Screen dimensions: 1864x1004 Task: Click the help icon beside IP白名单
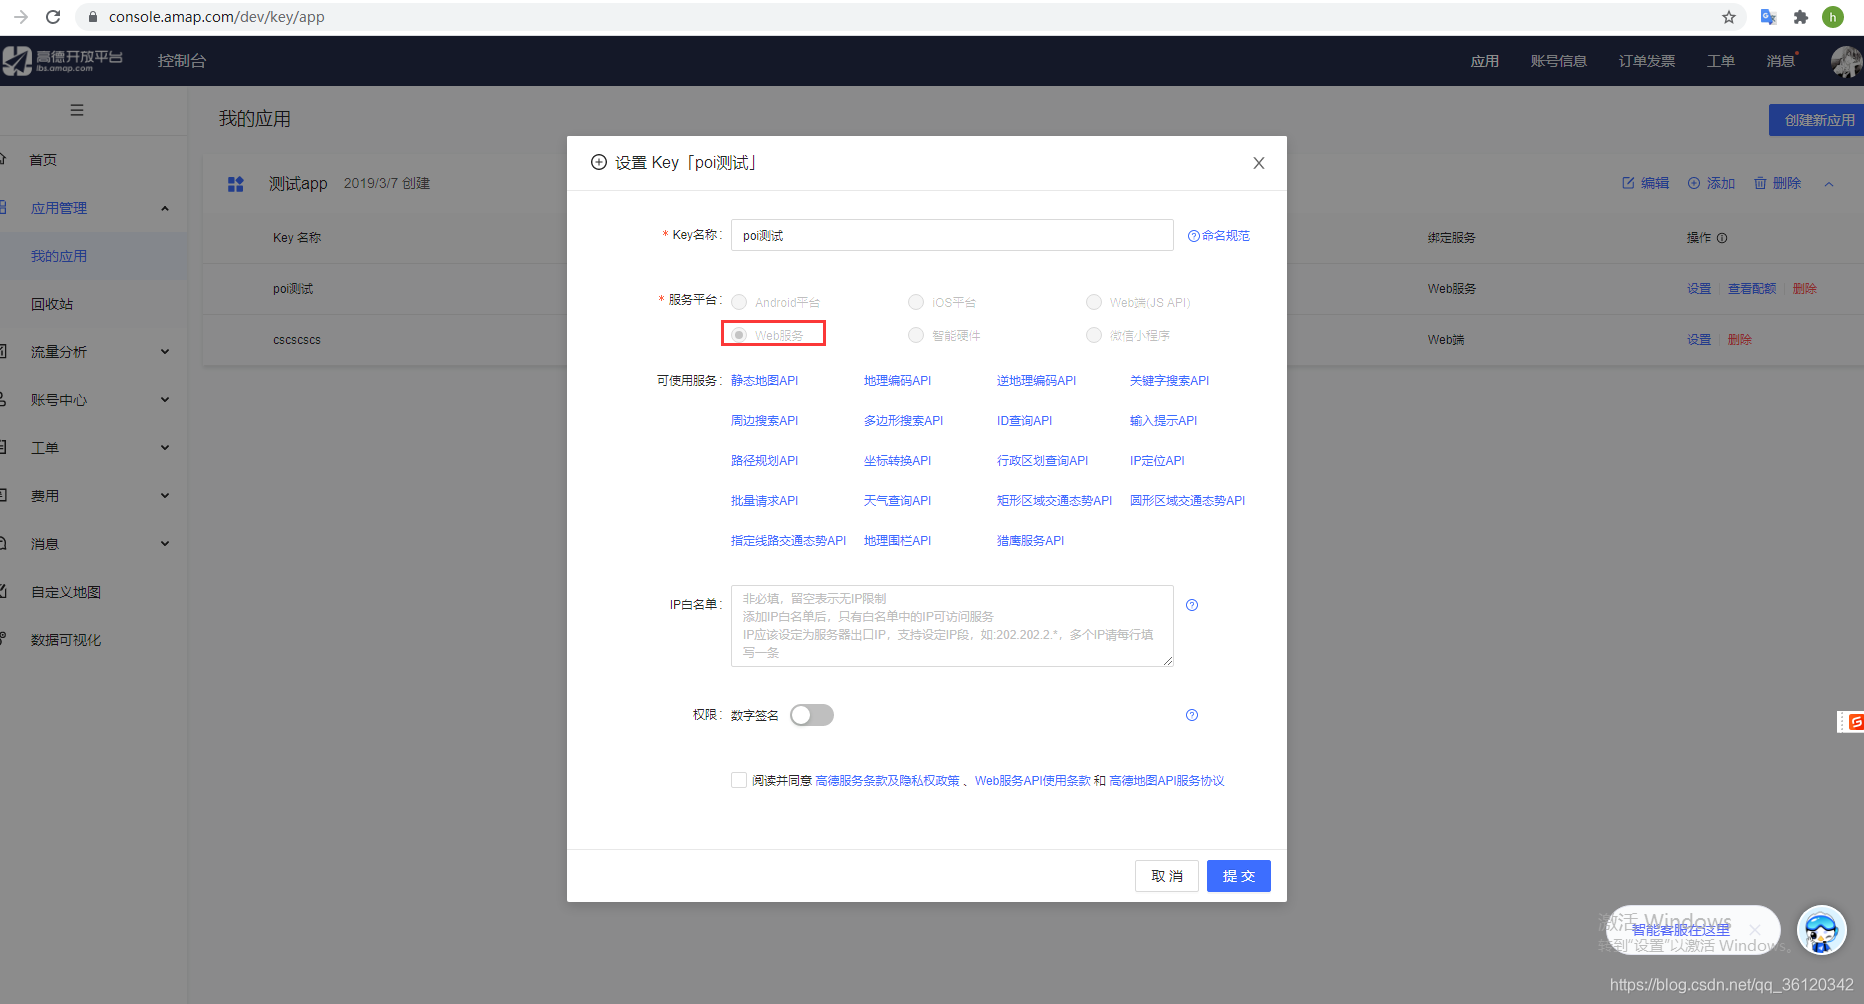click(1192, 605)
